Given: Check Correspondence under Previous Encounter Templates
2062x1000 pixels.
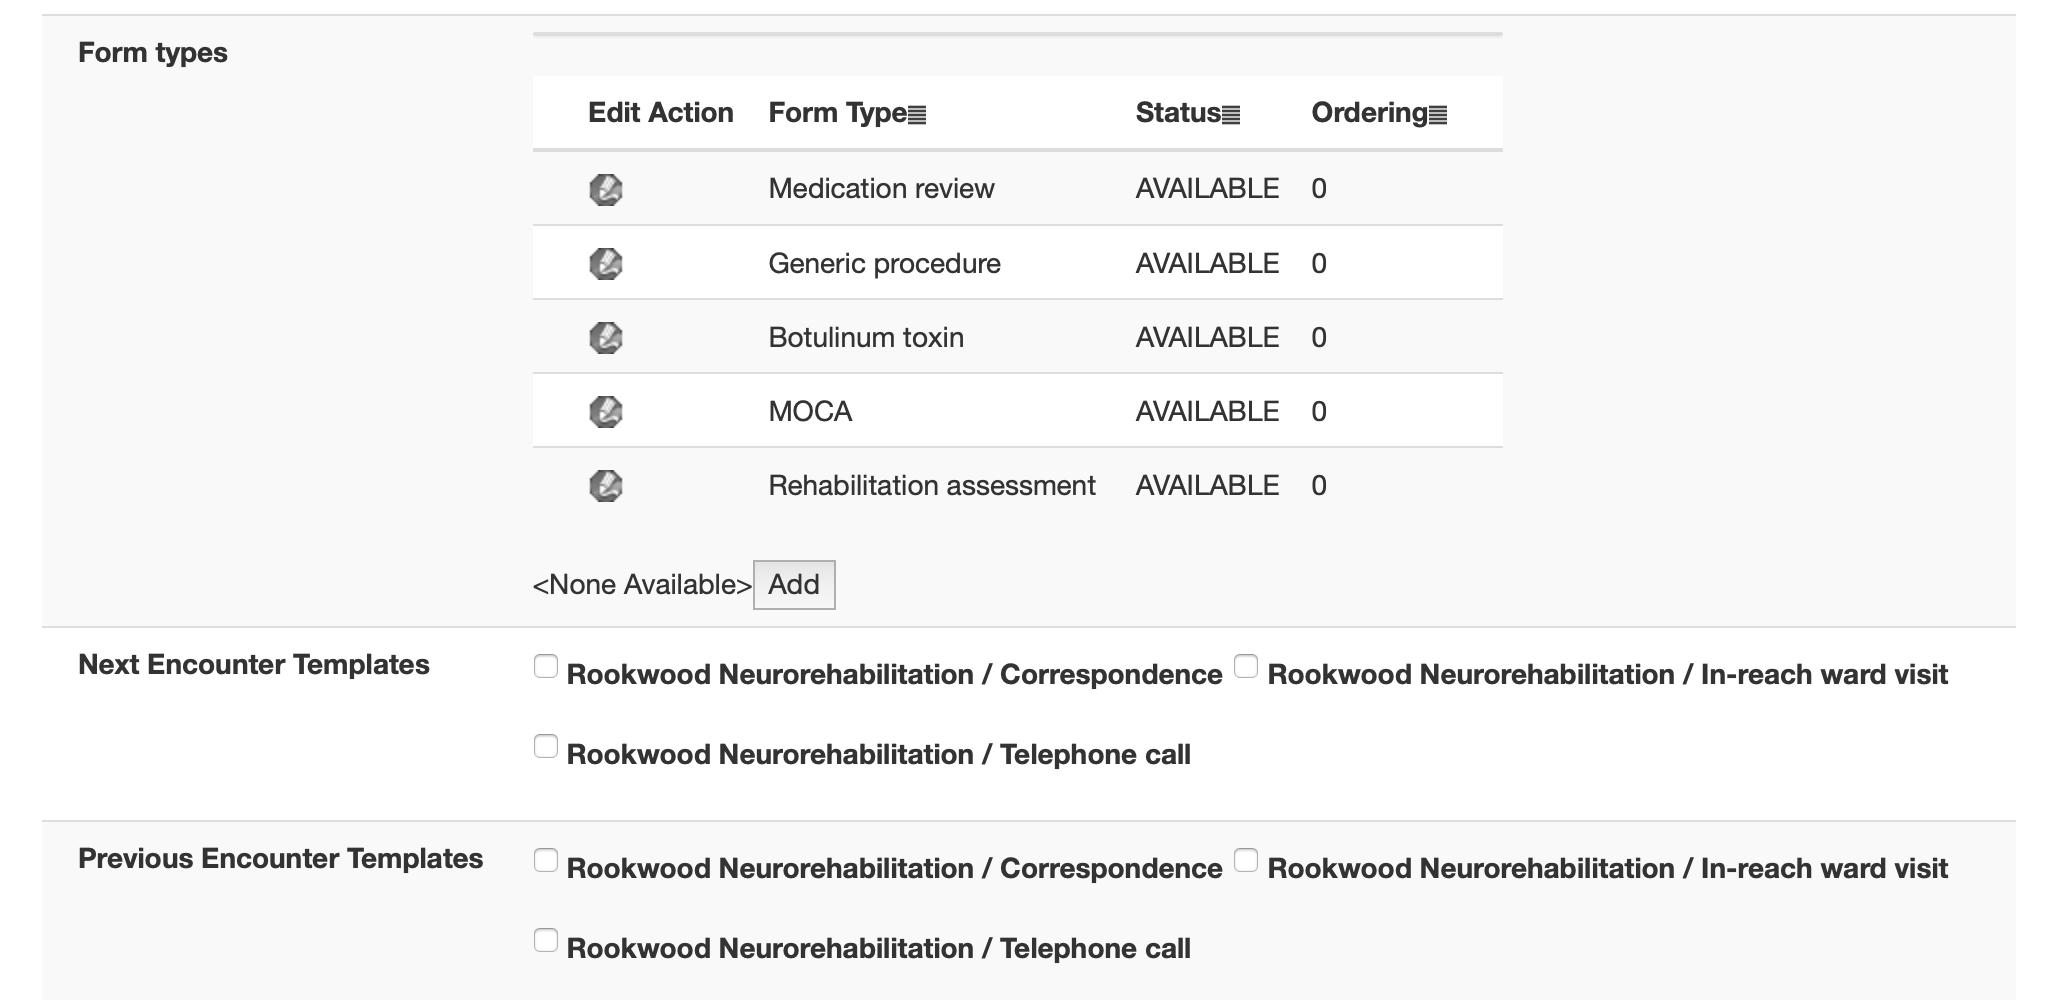Looking at the screenshot, I should [x=545, y=858].
